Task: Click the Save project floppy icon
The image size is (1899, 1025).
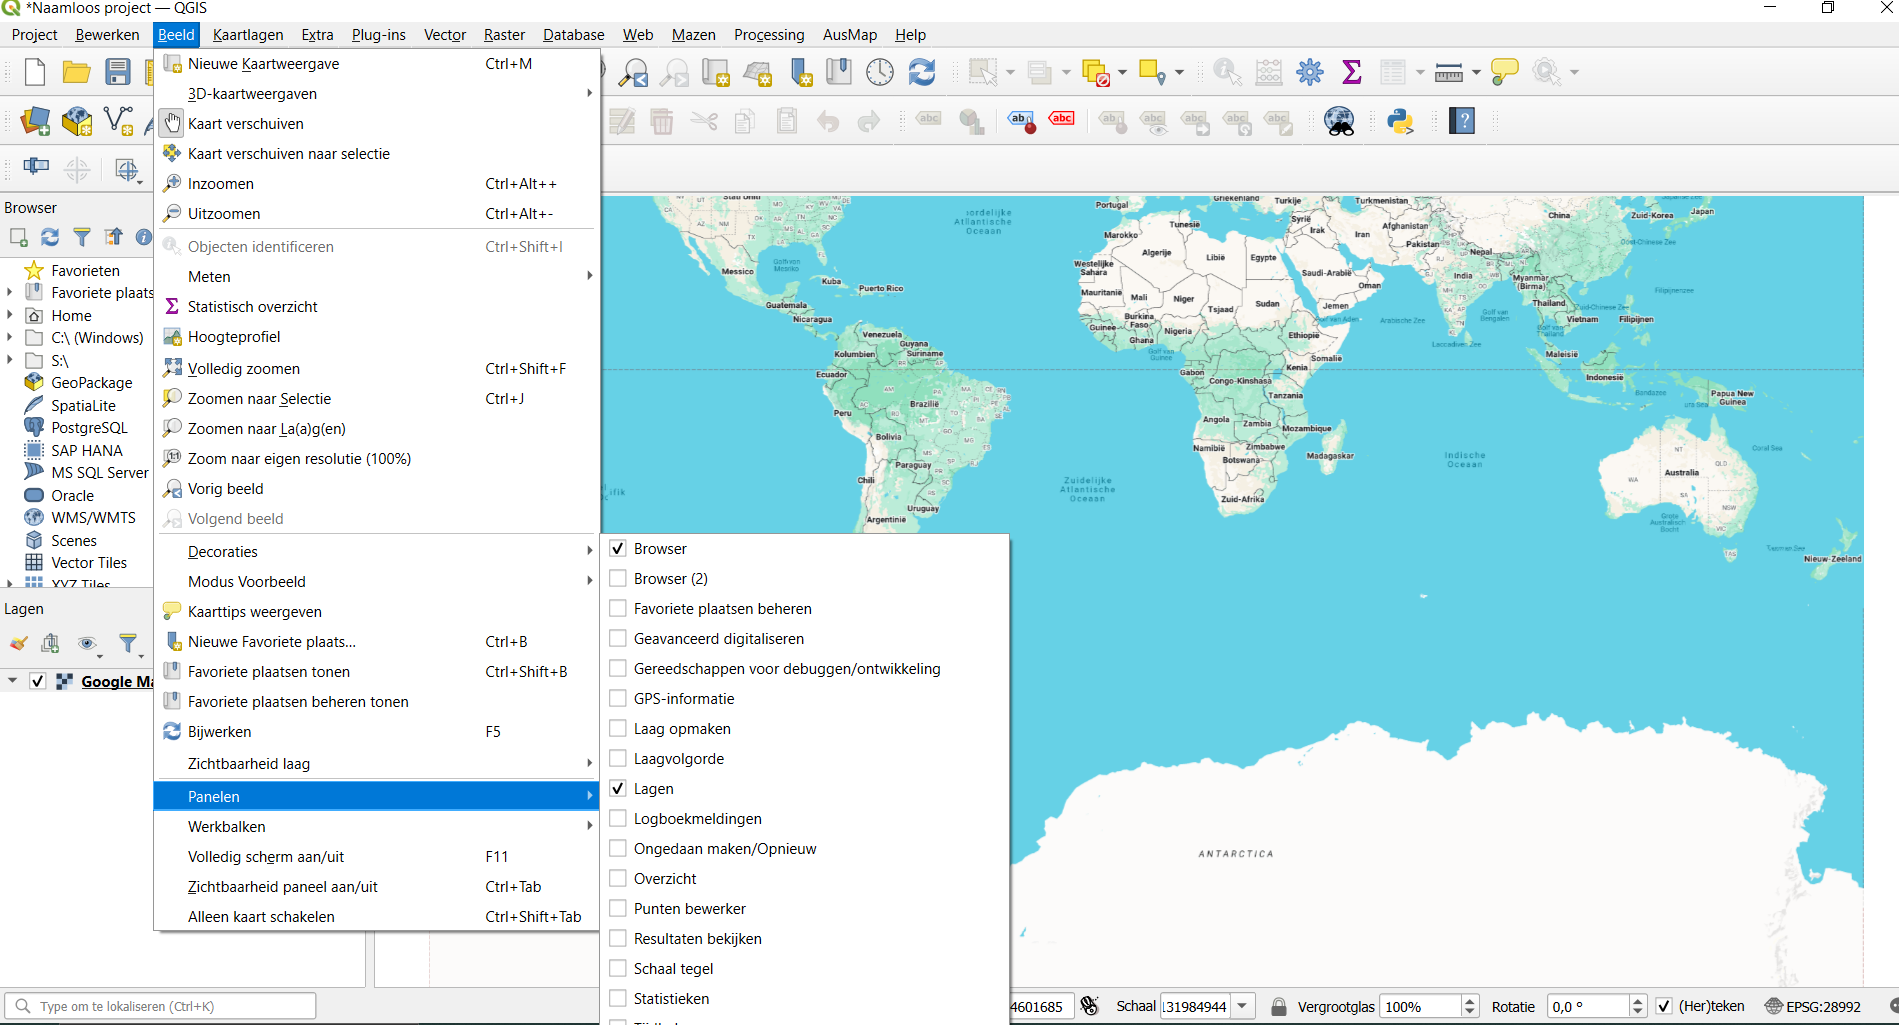Action: click(118, 72)
